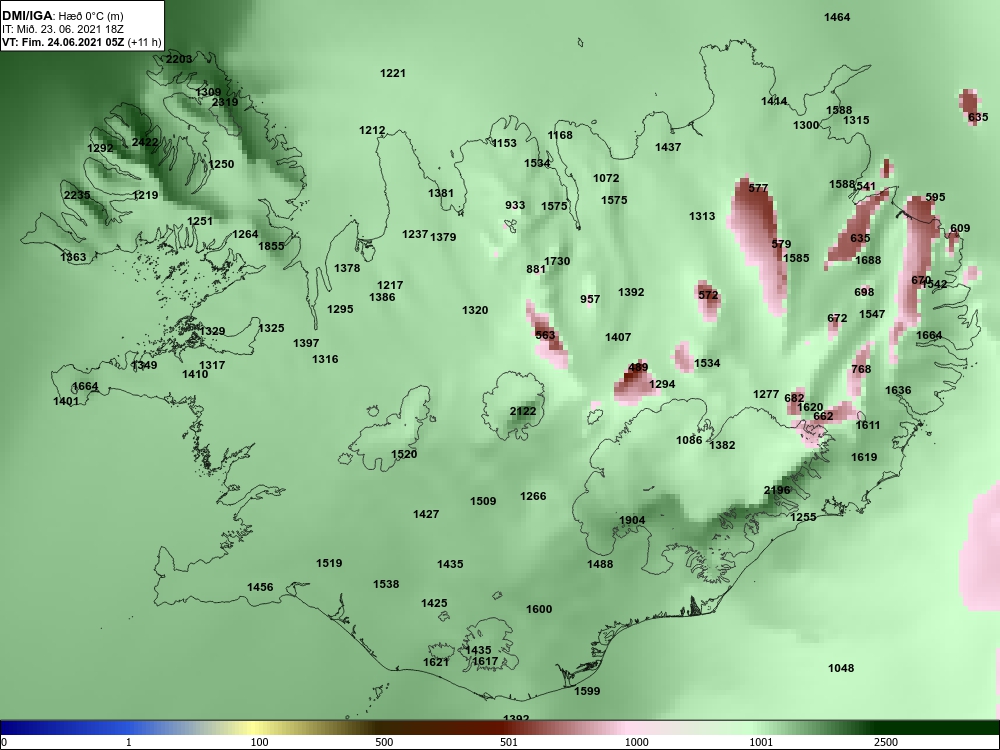1000x750 pixels.
Task: Click the 1621 value on the southern glacier
Action: [436, 663]
